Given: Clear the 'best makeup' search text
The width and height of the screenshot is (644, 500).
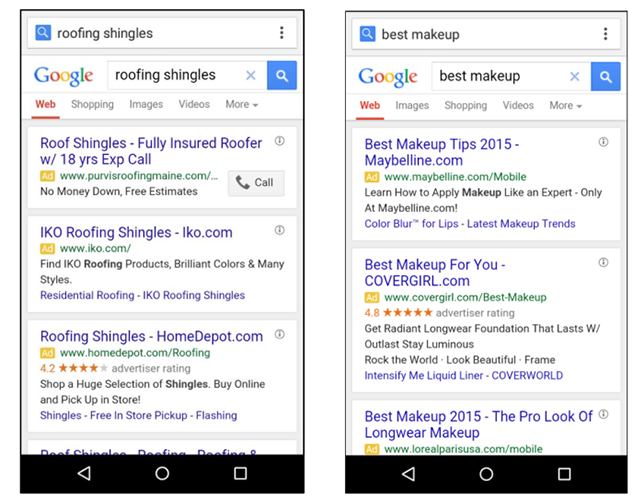Looking at the screenshot, I should (x=575, y=76).
